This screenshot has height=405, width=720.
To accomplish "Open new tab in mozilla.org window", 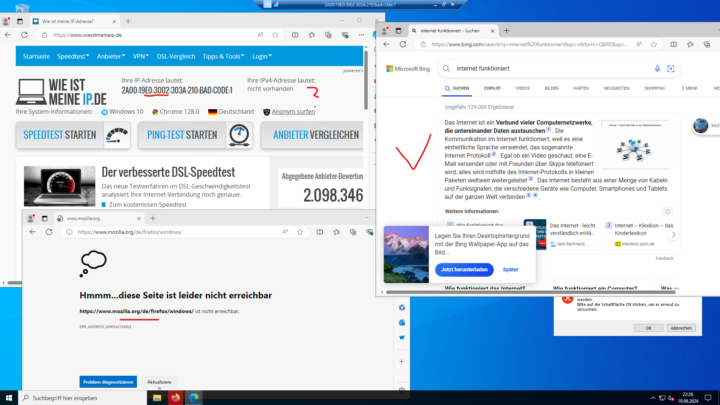I will click(153, 219).
